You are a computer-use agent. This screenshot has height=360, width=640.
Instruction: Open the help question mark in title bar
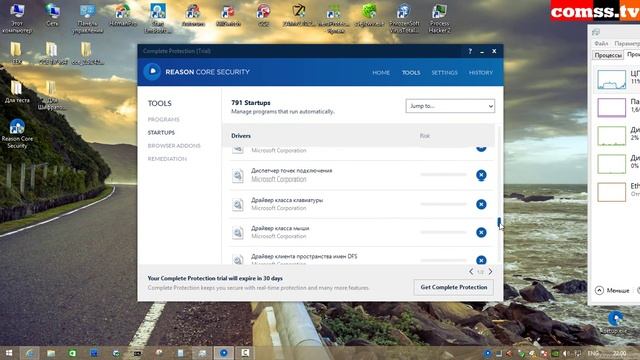(470, 51)
